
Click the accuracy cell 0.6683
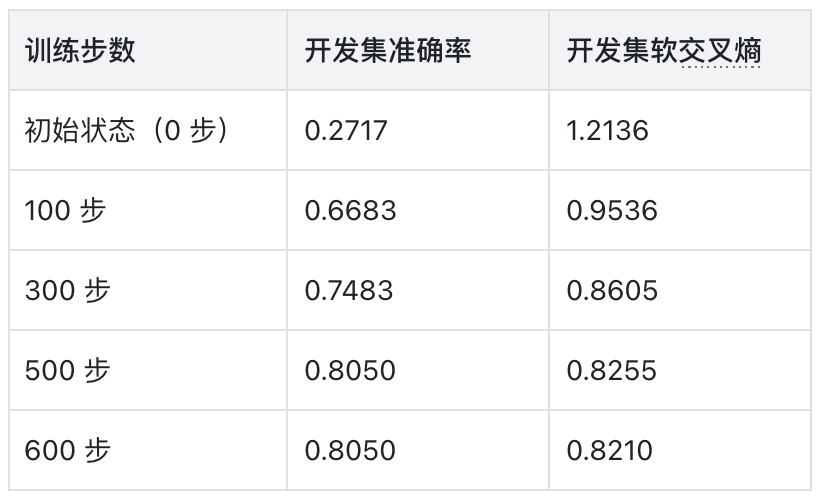[x=350, y=211]
